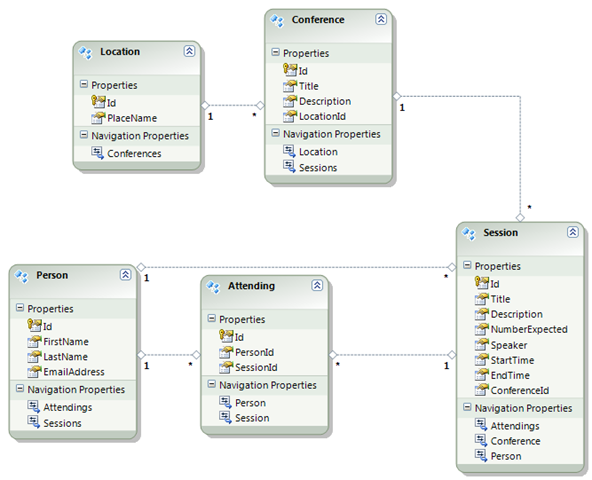Viewport: 592px width, 480px height.
Task: Select the property icon beside ConferenceId
Action: tap(482, 390)
